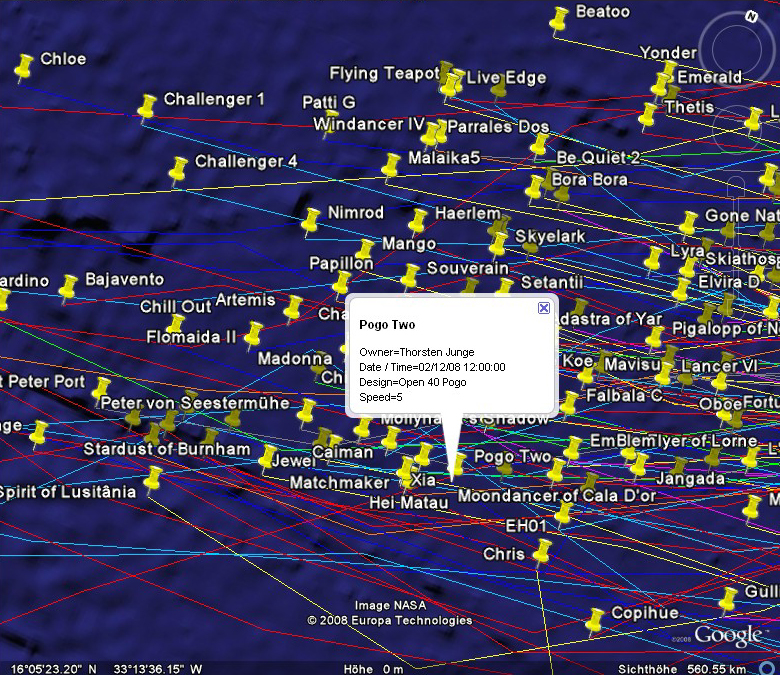Click the compass N to reset north

coord(750,16)
